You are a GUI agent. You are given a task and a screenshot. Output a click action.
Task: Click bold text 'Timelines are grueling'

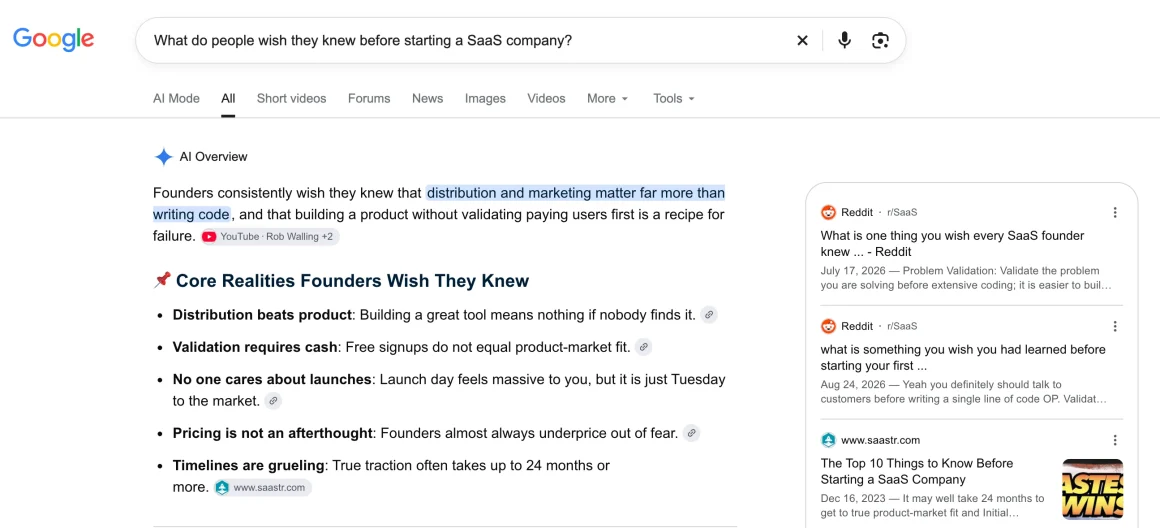click(x=249, y=466)
